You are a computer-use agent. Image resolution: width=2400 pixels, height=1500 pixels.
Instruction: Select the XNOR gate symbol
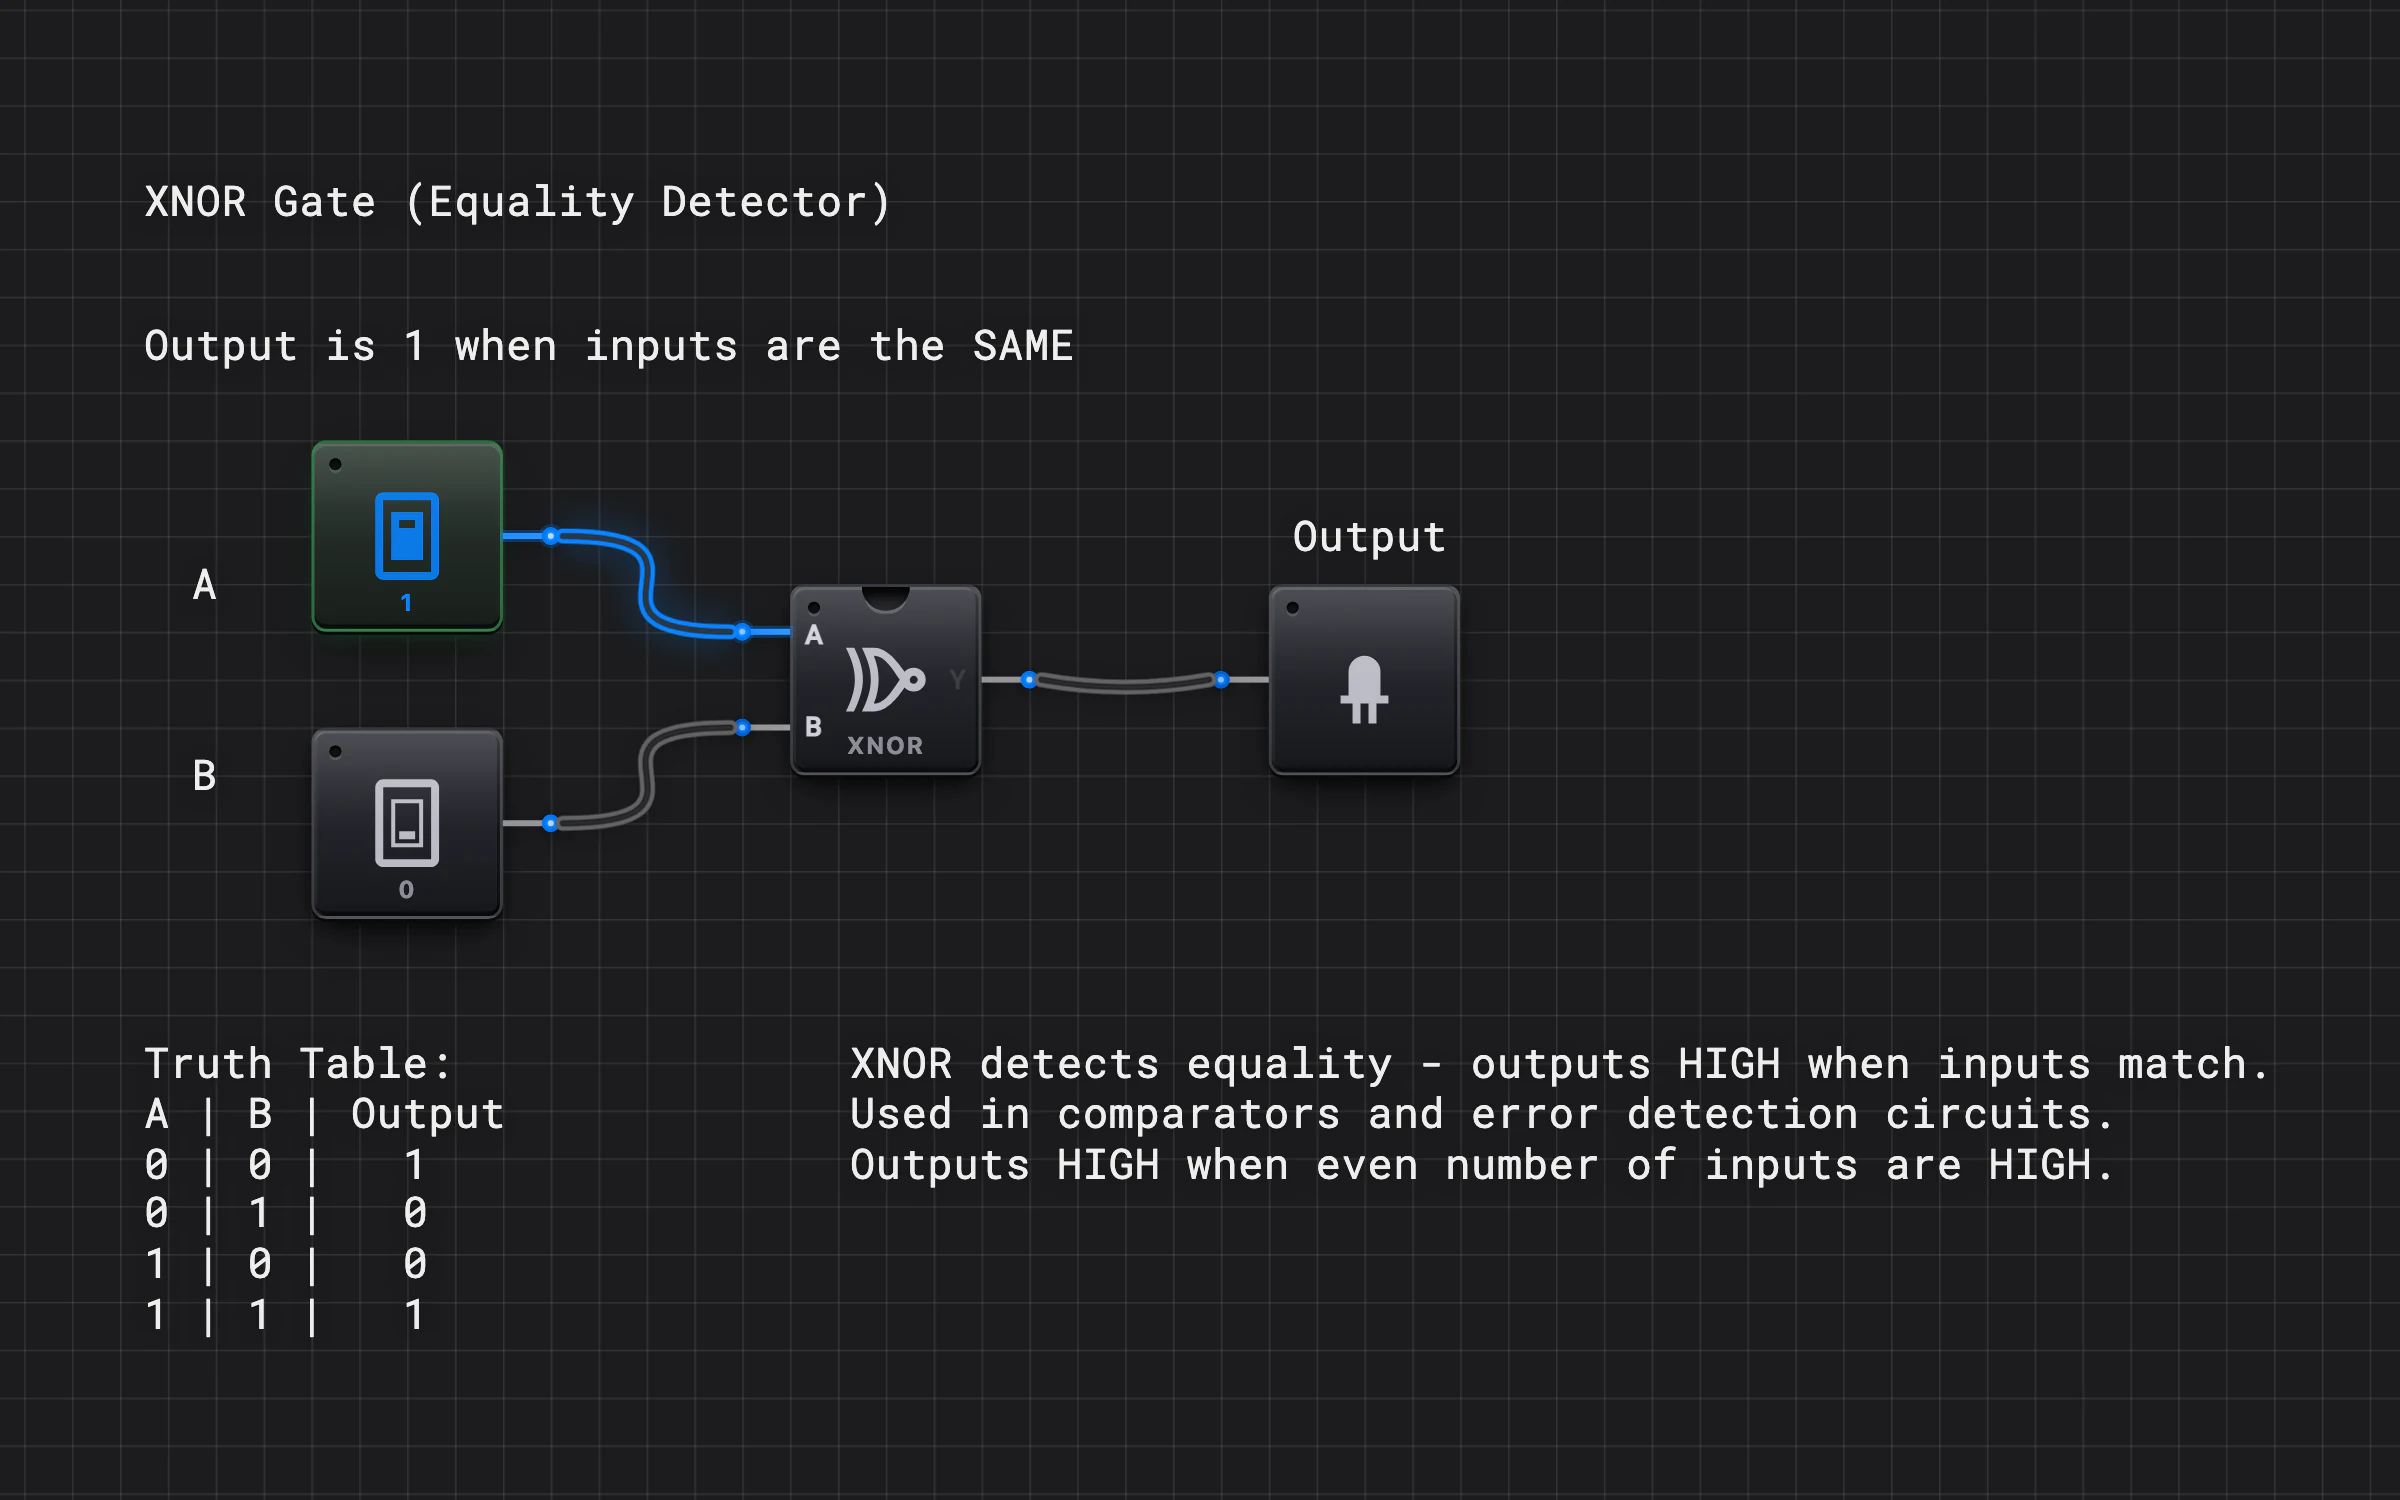point(885,680)
